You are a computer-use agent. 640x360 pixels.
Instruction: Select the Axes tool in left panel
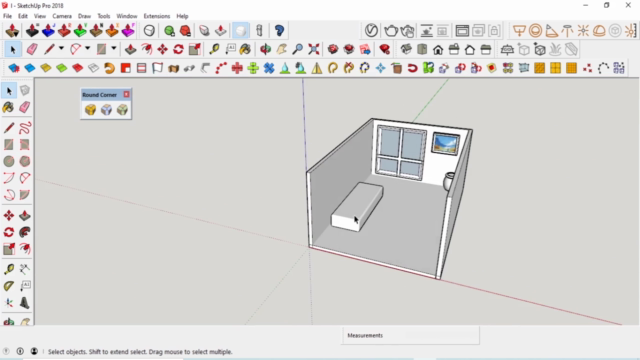click(9, 303)
